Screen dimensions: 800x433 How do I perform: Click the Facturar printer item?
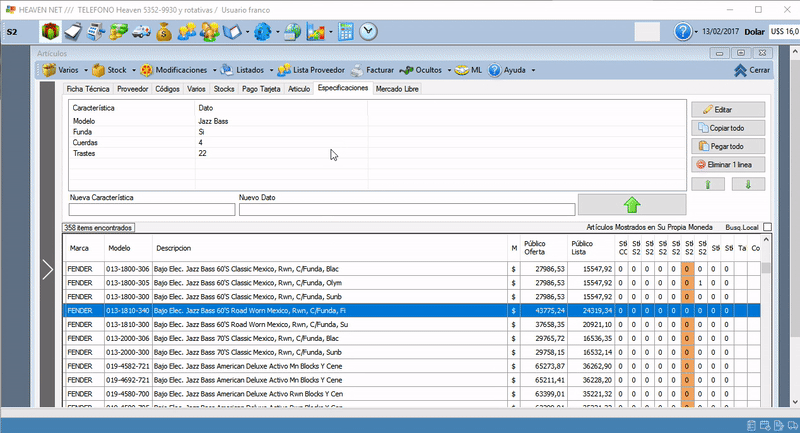372,70
